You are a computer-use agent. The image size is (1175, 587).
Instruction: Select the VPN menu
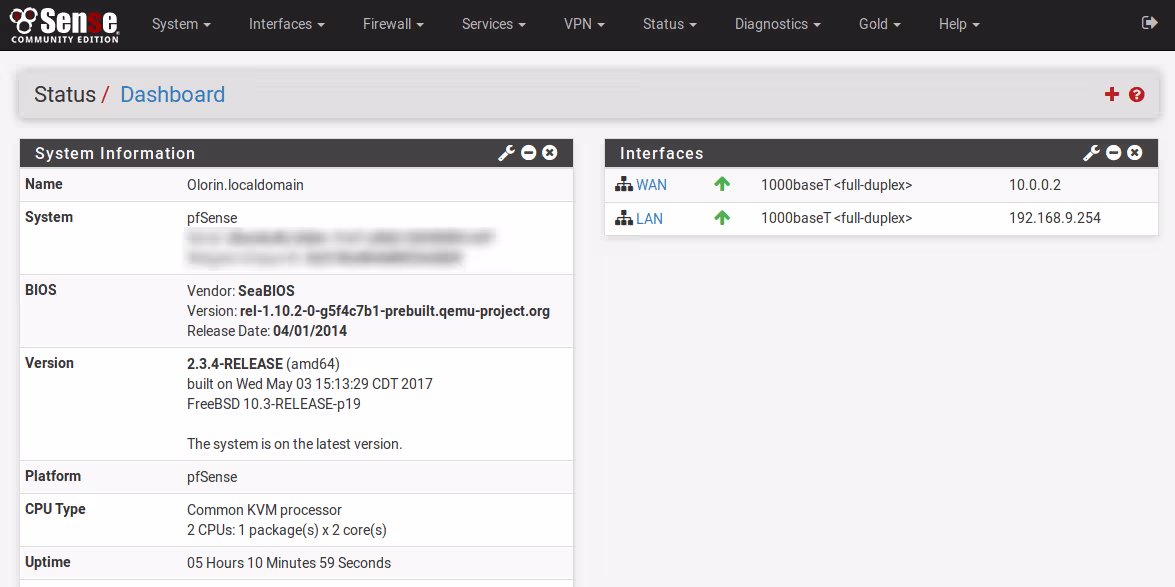tap(584, 24)
